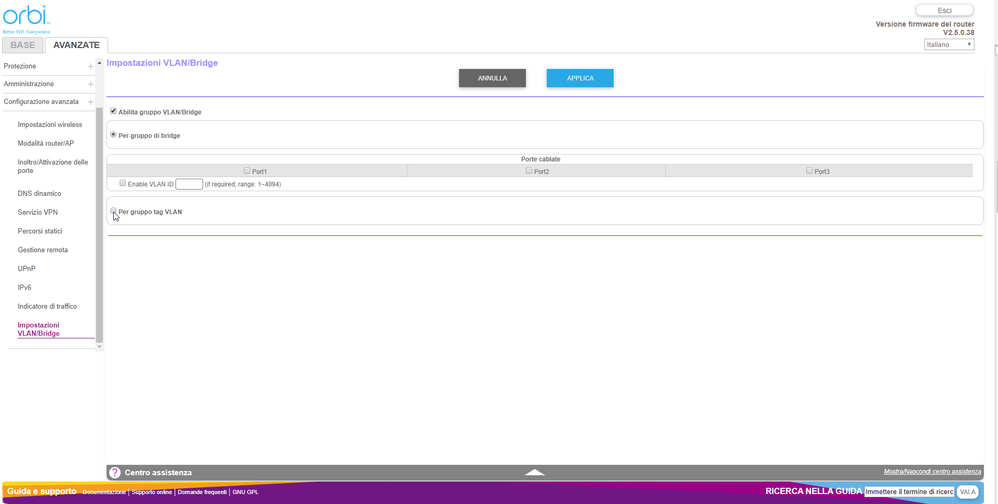Screen dimensions: 998x504
Task: Switch to the BASE tab
Action: 22,45
